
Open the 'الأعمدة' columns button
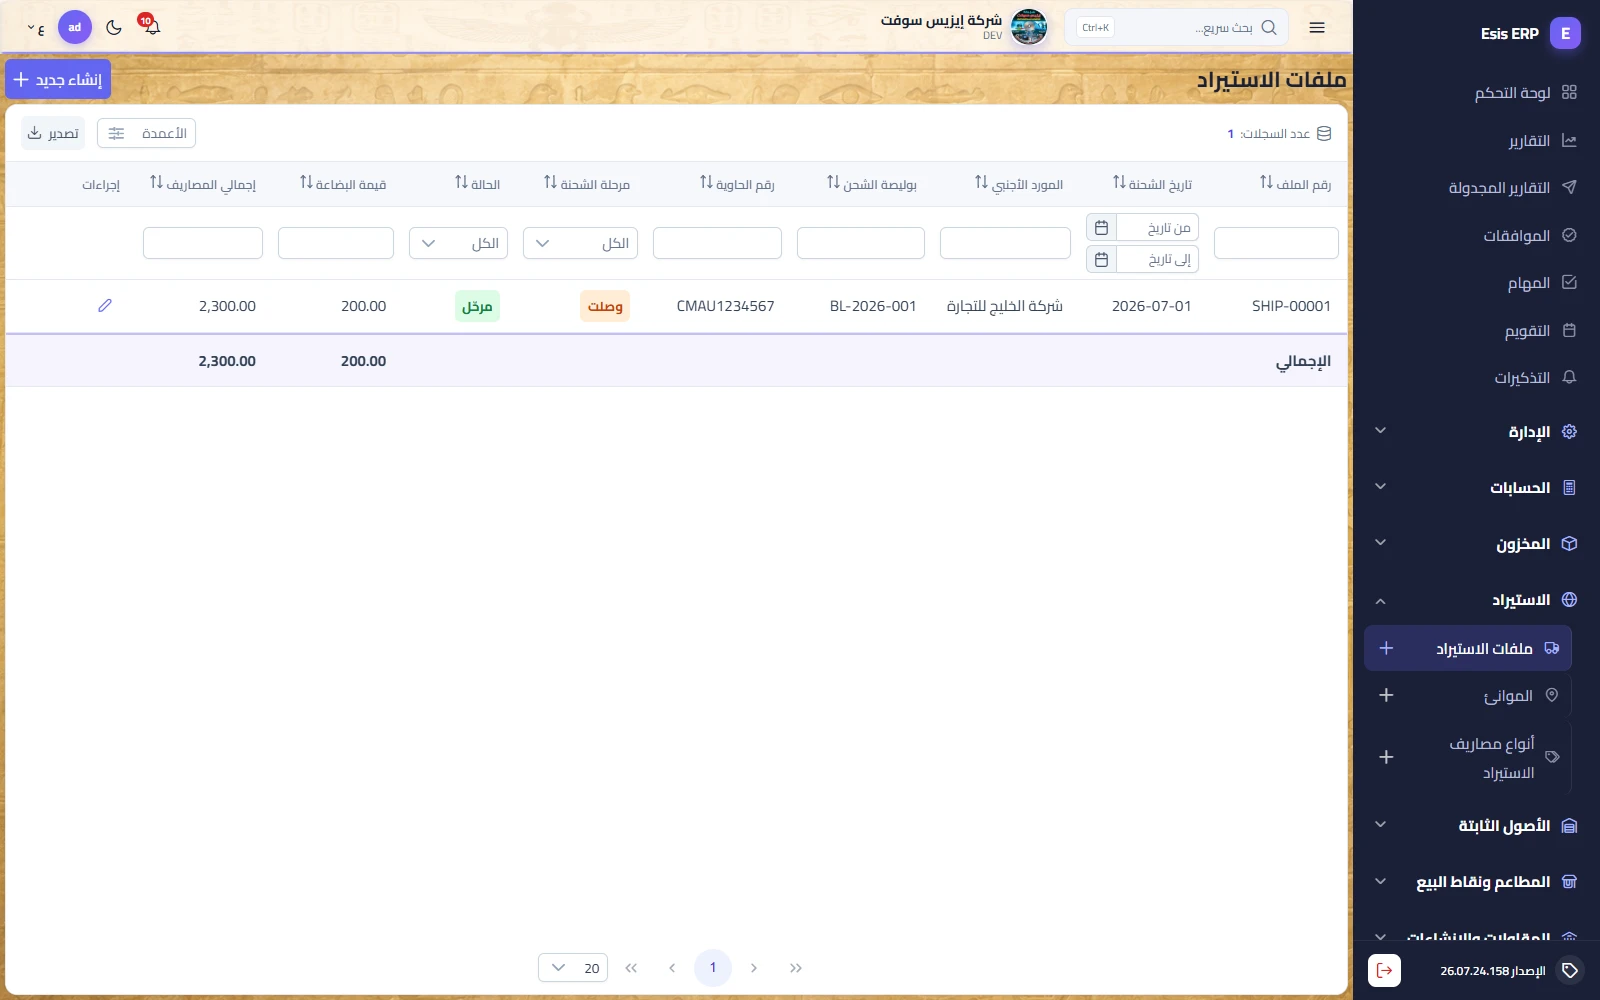click(x=146, y=133)
